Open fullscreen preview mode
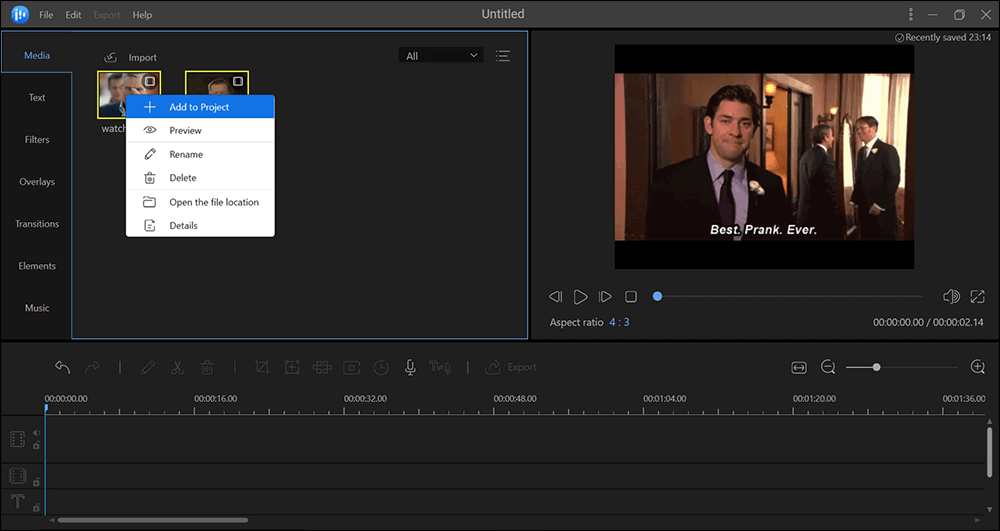This screenshot has width=1000, height=531. [977, 297]
